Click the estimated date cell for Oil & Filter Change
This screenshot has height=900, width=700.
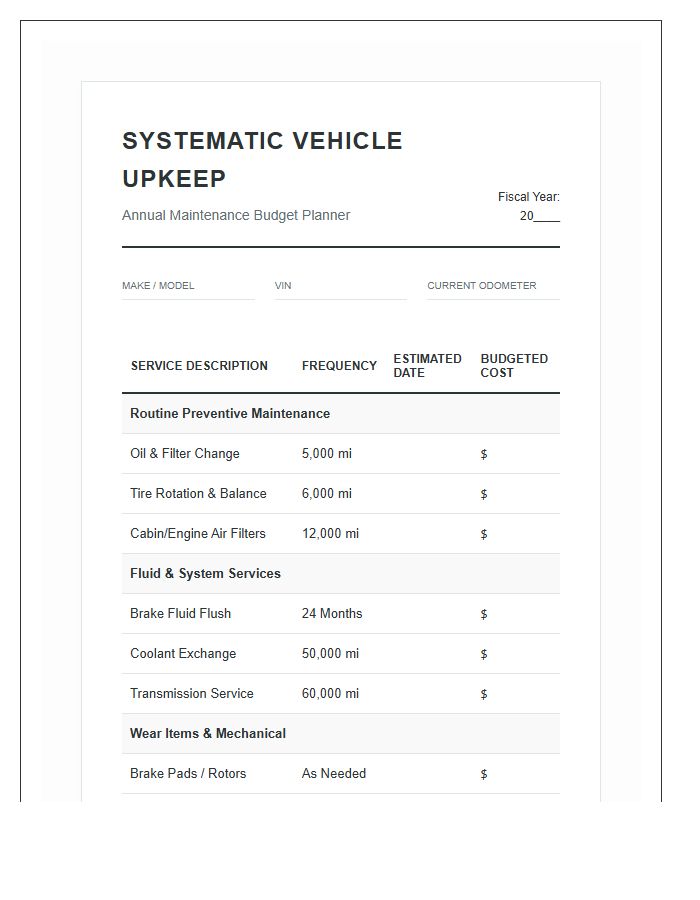(x=429, y=453)
